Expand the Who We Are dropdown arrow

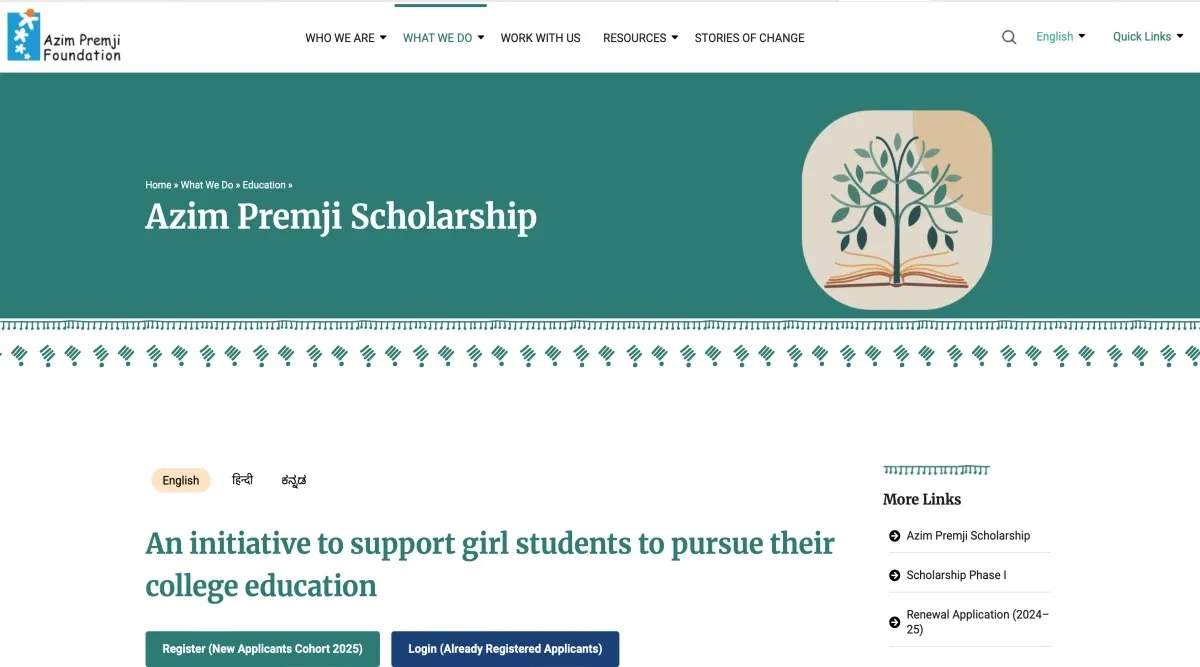click(383, 38)
